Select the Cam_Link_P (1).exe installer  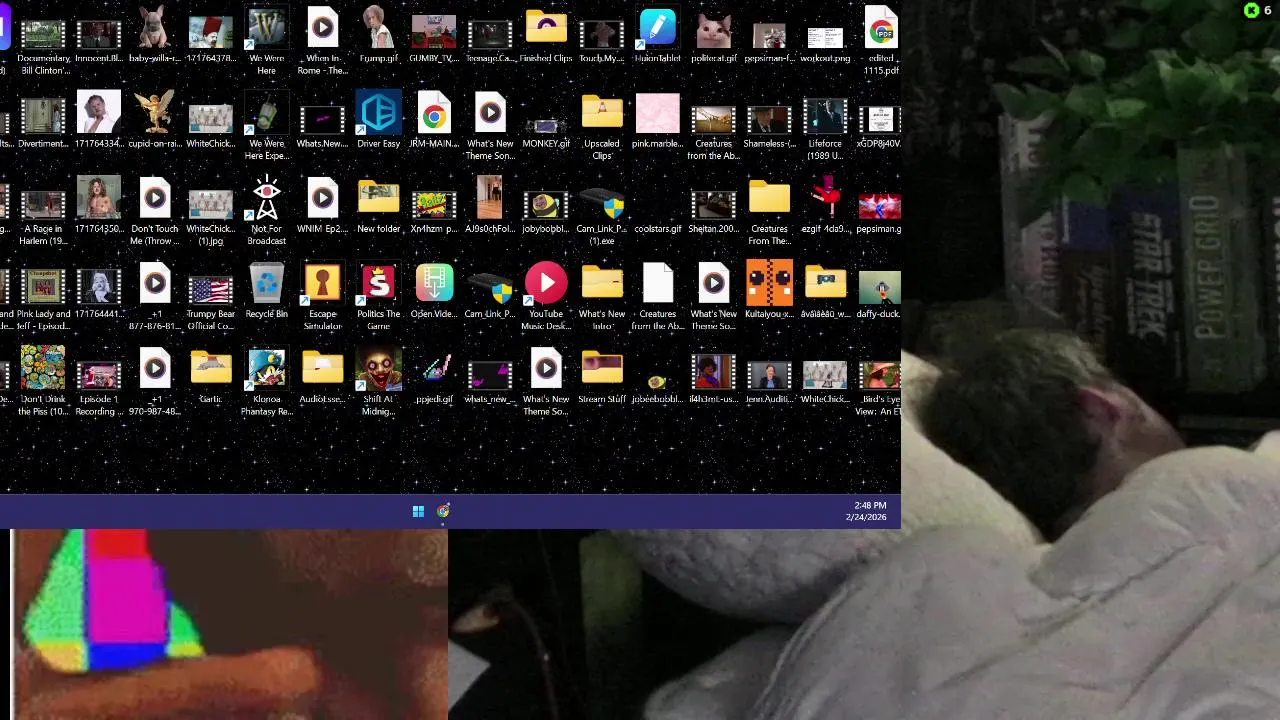click(x=602, y=213)
